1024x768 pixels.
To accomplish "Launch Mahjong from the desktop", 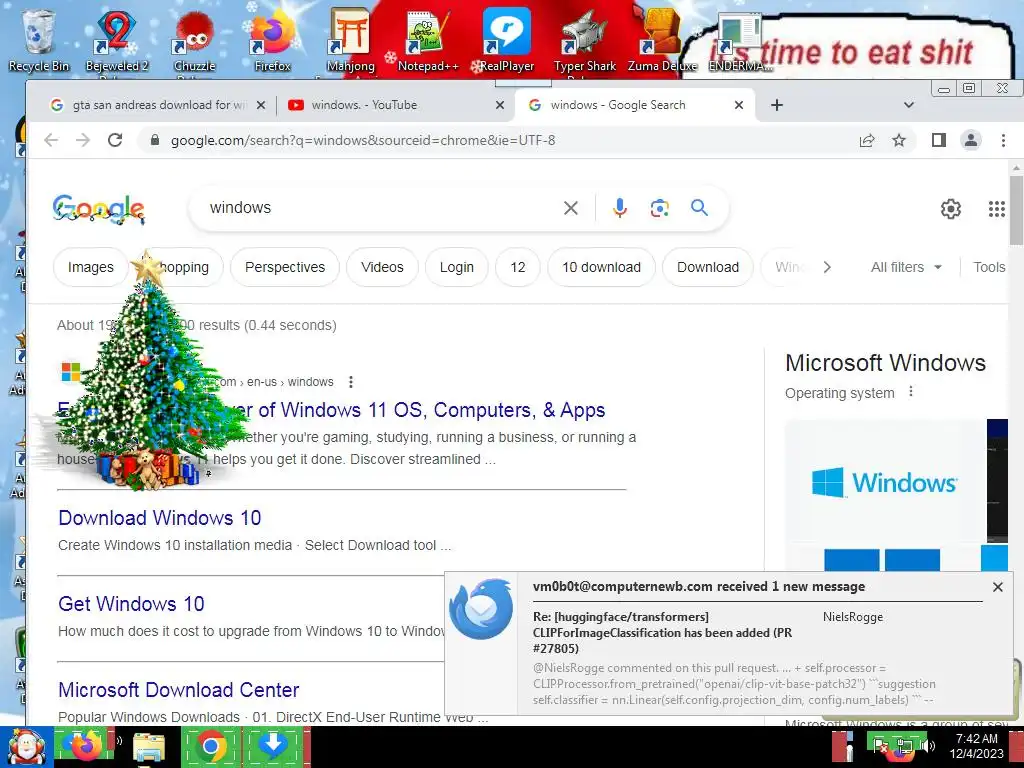I will (x=351, y=39).
